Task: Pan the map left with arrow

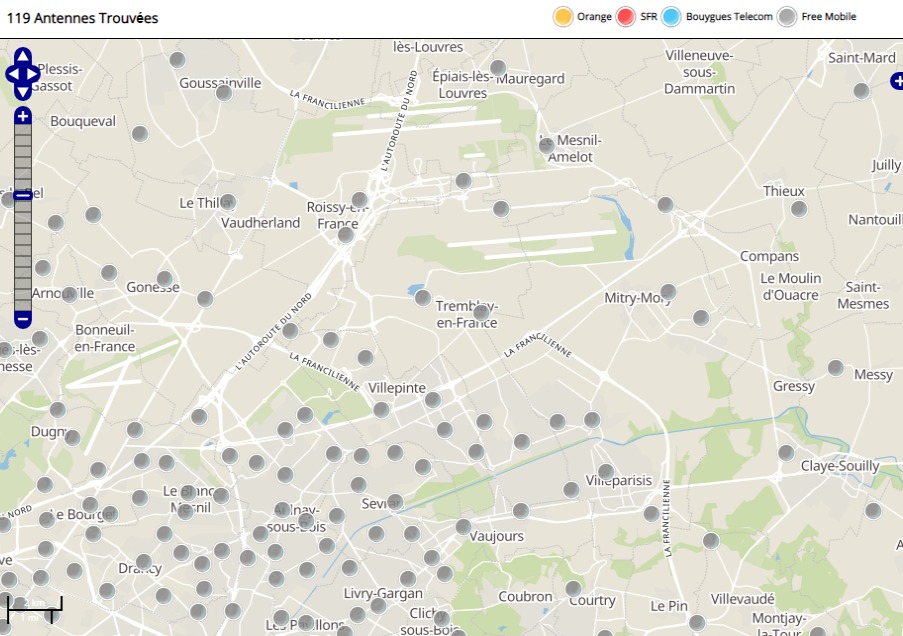Action: pyautogui.click(x=13, y=74)
